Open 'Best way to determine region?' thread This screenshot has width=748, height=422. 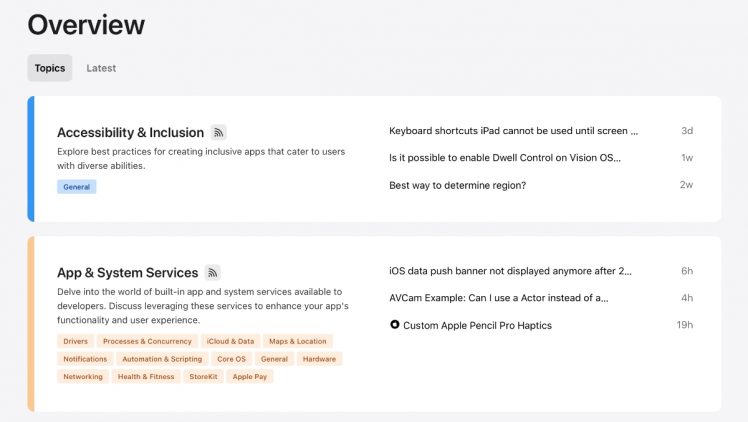(x=457, y=185)
